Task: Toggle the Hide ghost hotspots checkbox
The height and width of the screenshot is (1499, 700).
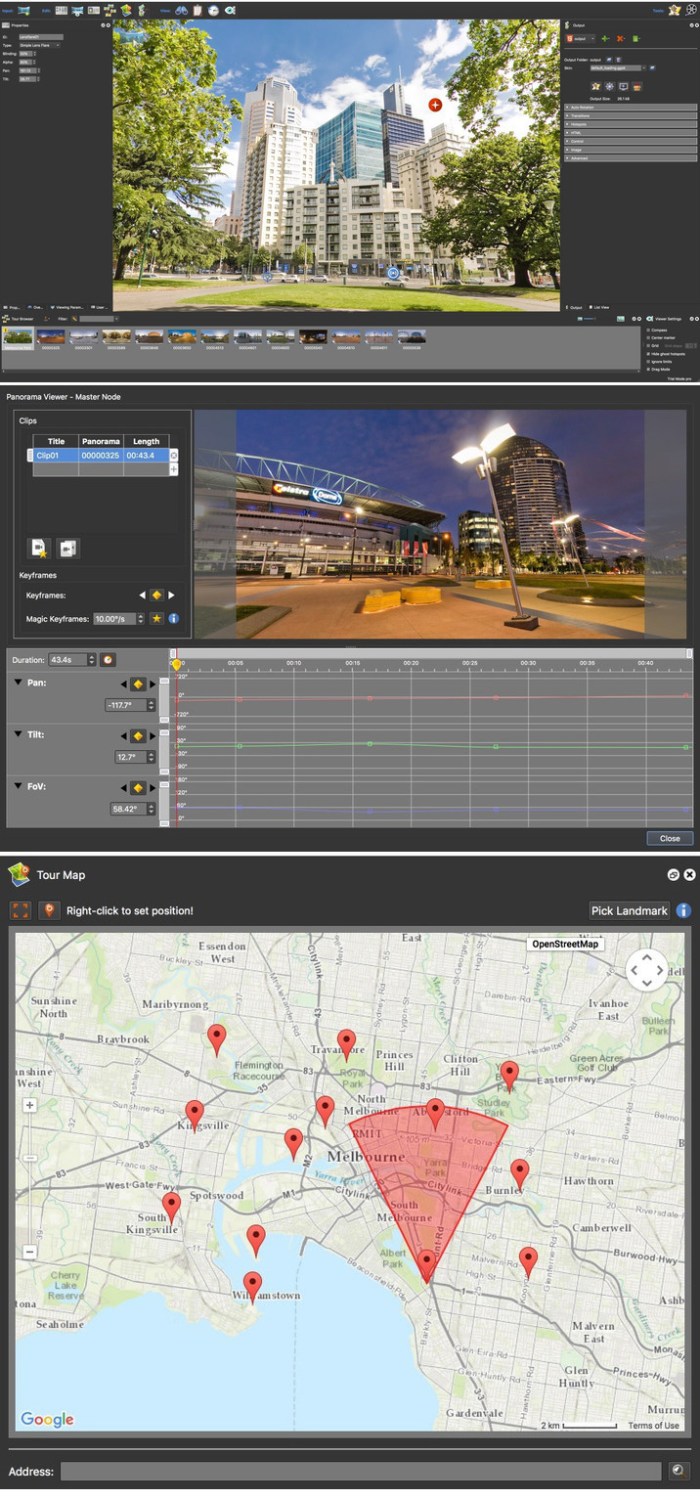Action: coord(648,353)
